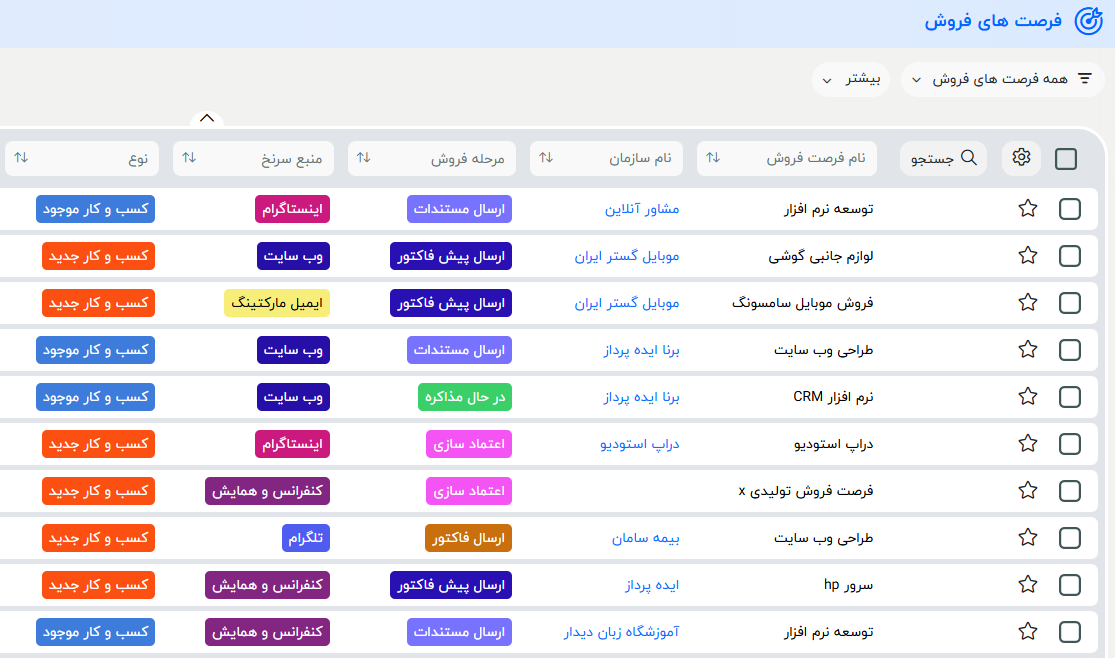Open بیمه سامان organization link
This screenshot has height=658, width=1115.
(645, 538)
